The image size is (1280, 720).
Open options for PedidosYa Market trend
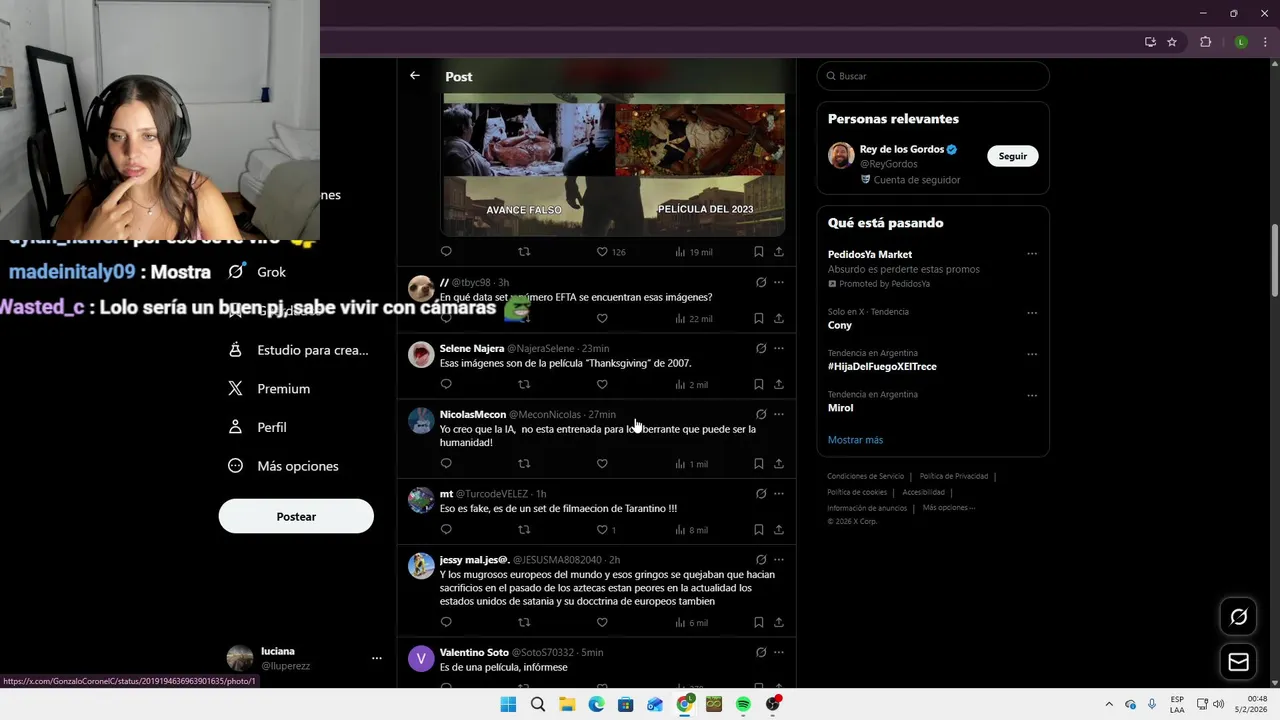point(1032,254)
